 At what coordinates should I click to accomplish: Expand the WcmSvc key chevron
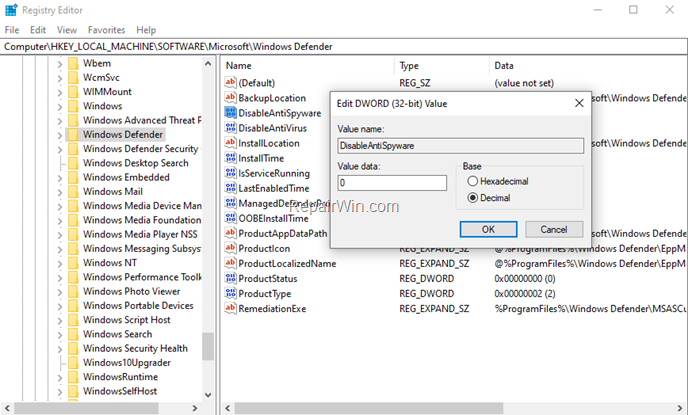point(60,78)
